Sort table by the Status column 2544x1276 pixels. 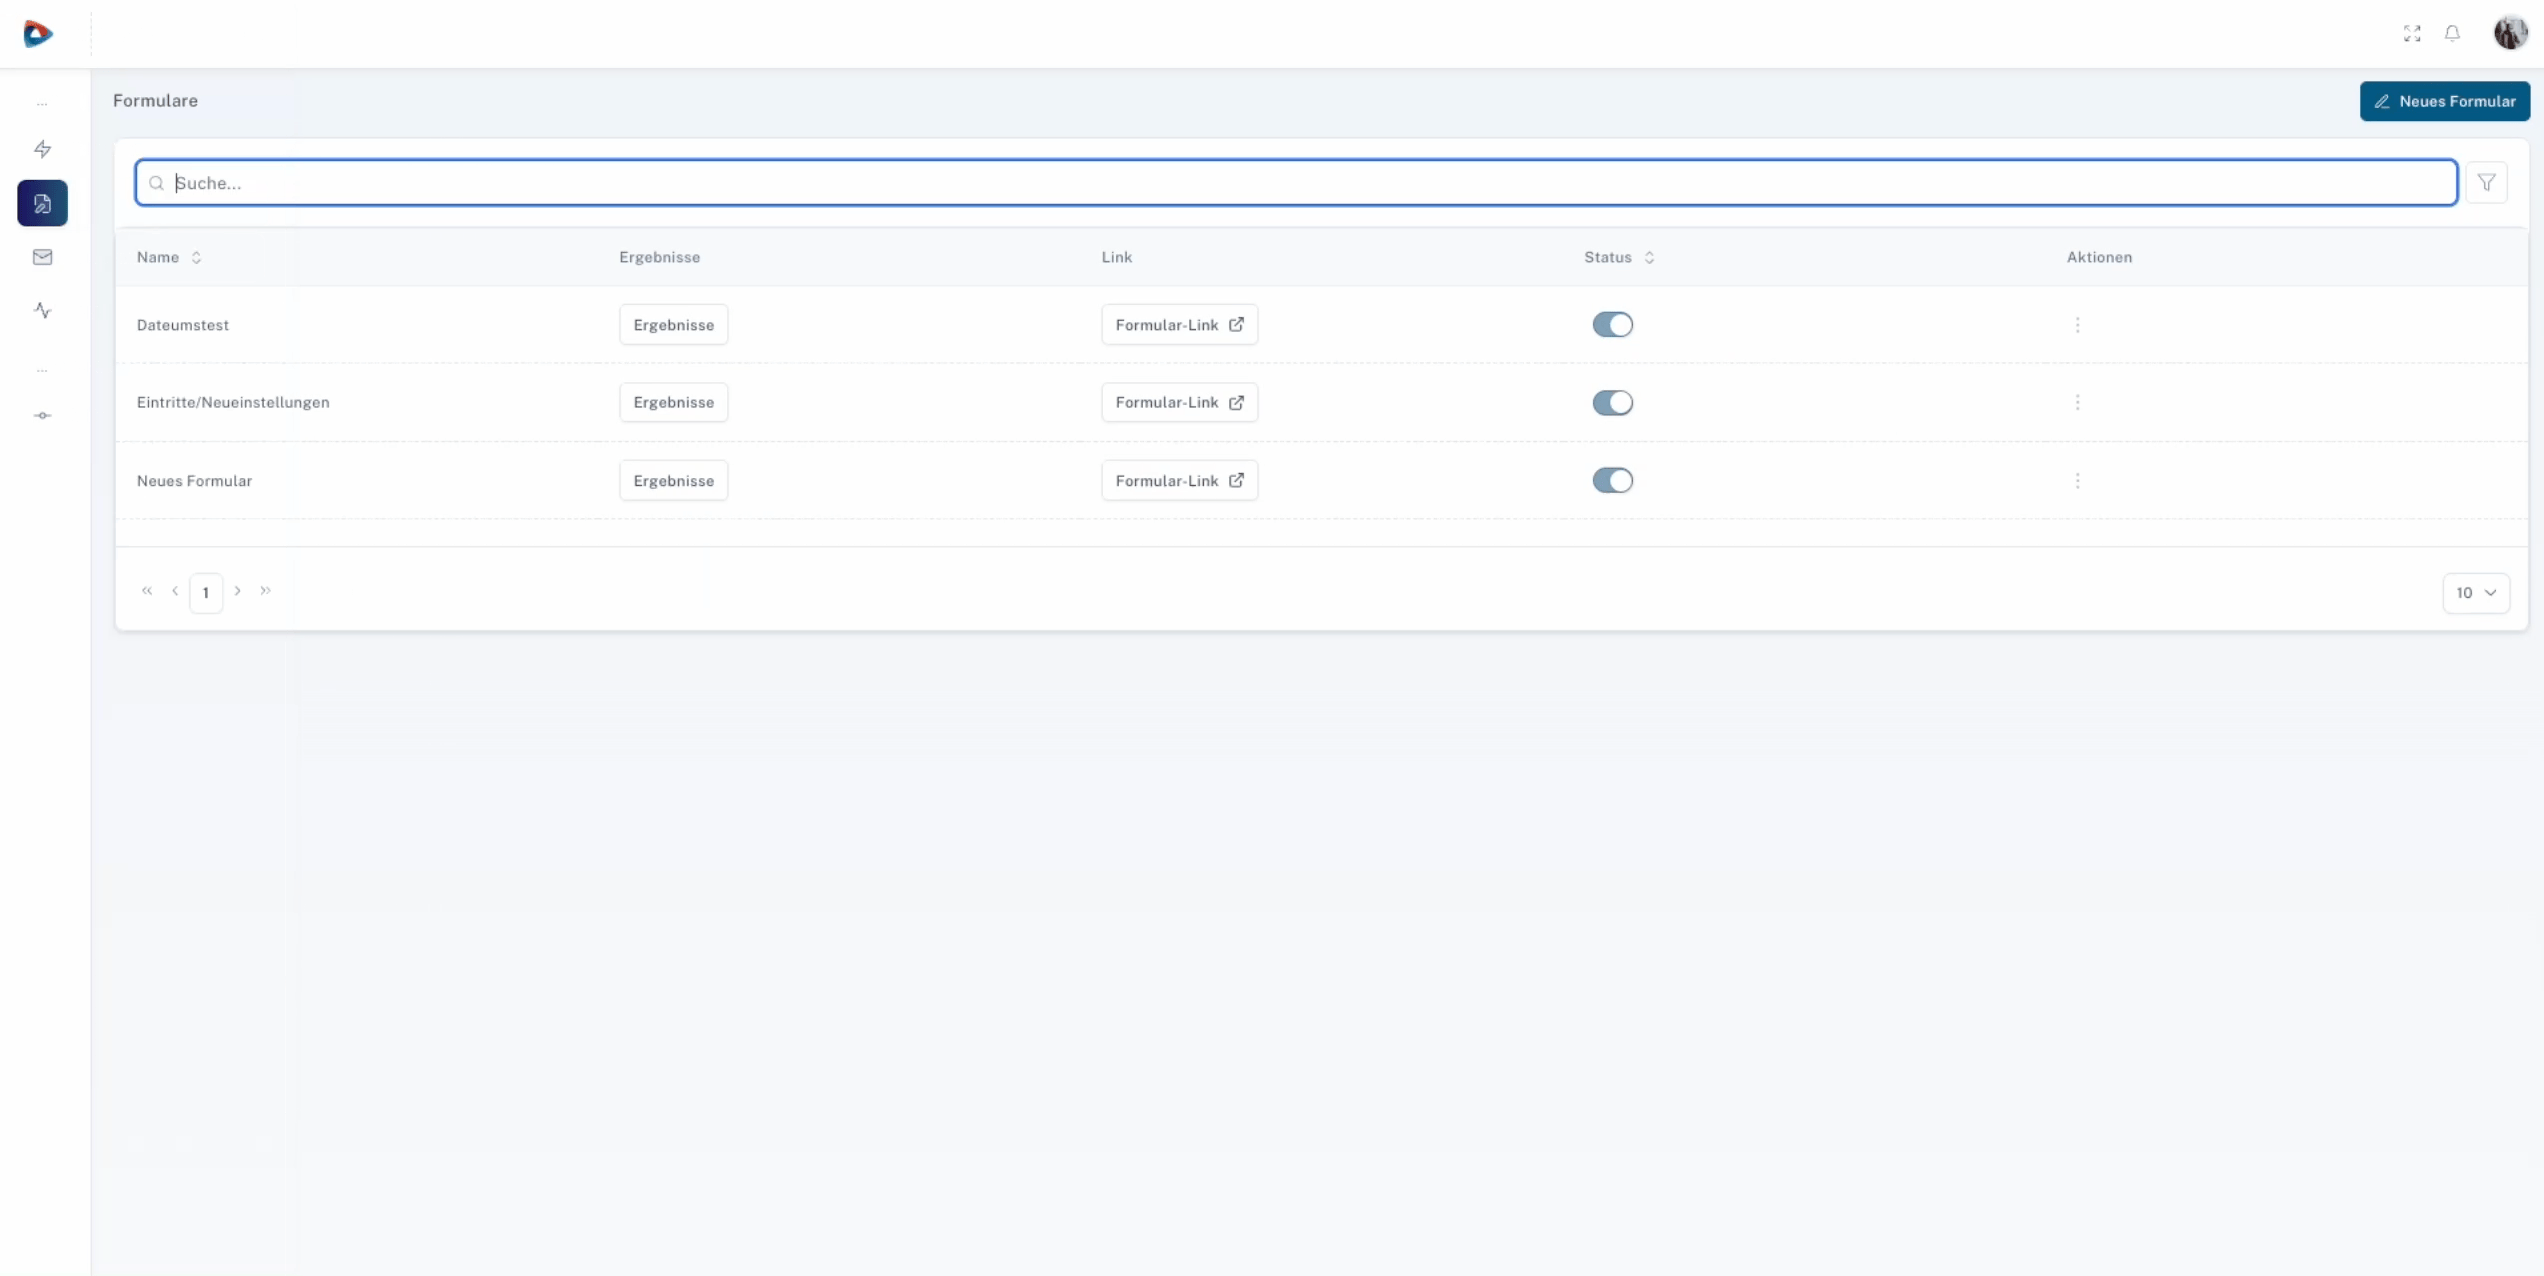[1618, 257]
